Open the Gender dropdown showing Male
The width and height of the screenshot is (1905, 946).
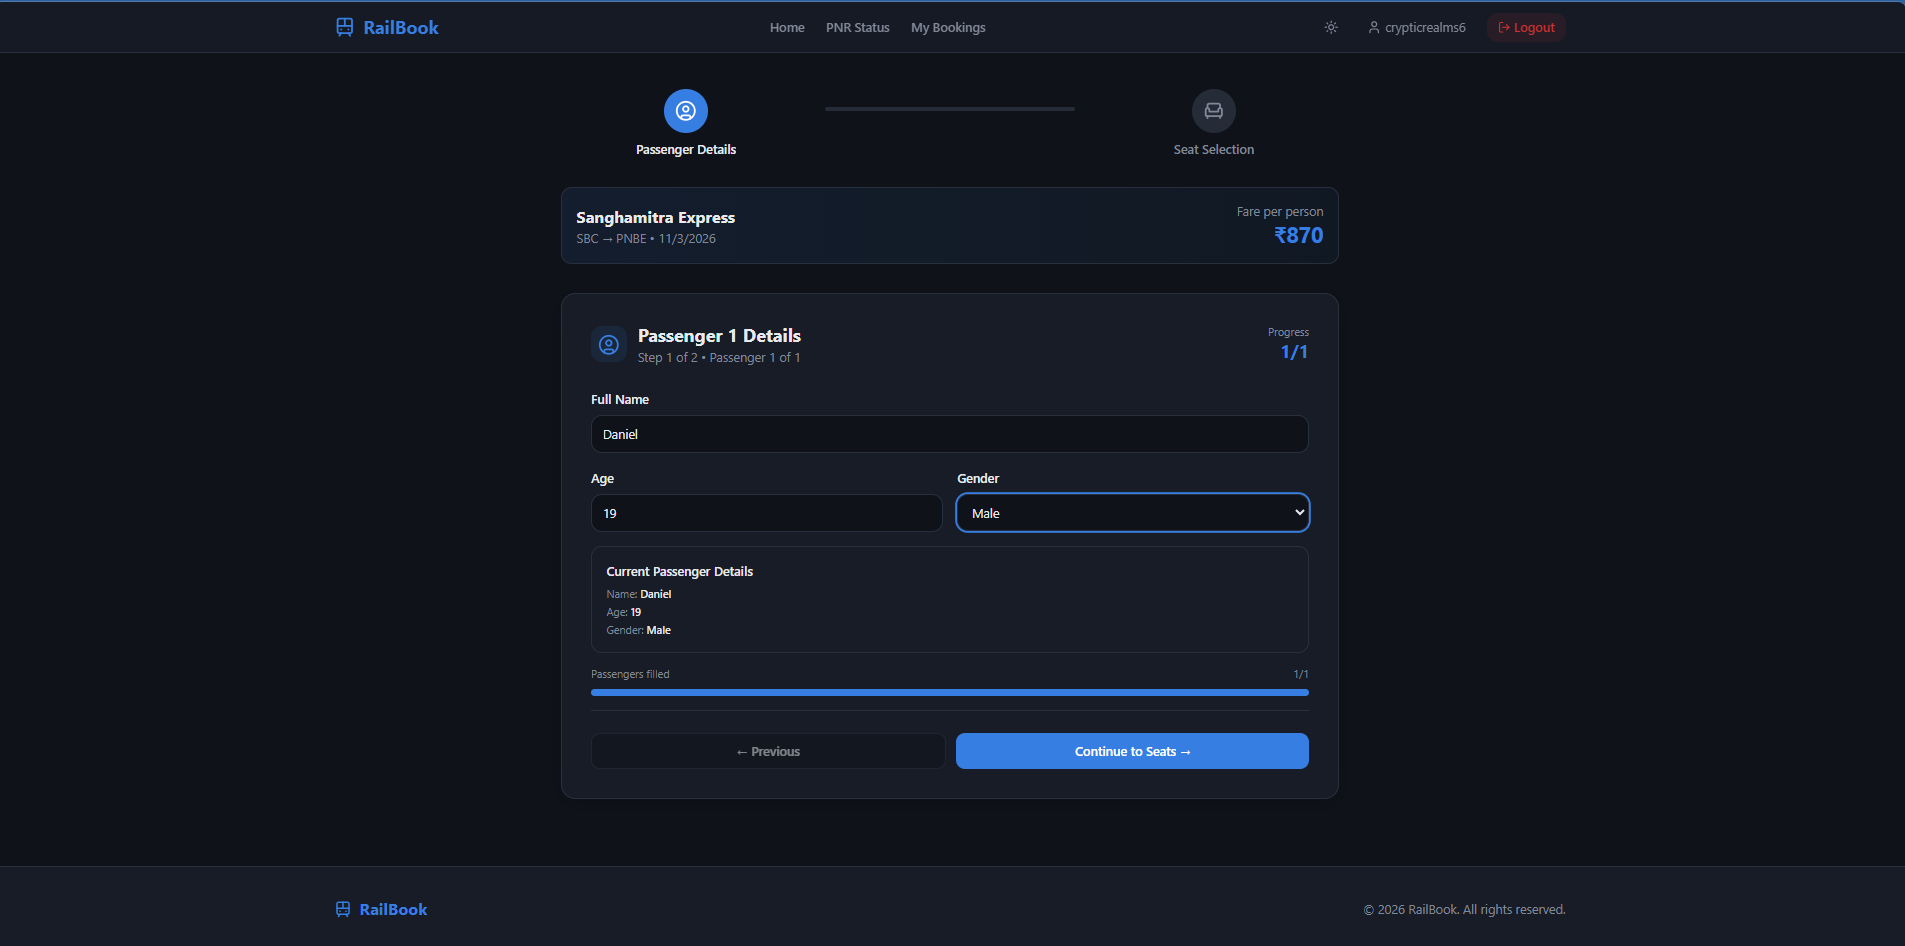click(x=1132, y=513)
